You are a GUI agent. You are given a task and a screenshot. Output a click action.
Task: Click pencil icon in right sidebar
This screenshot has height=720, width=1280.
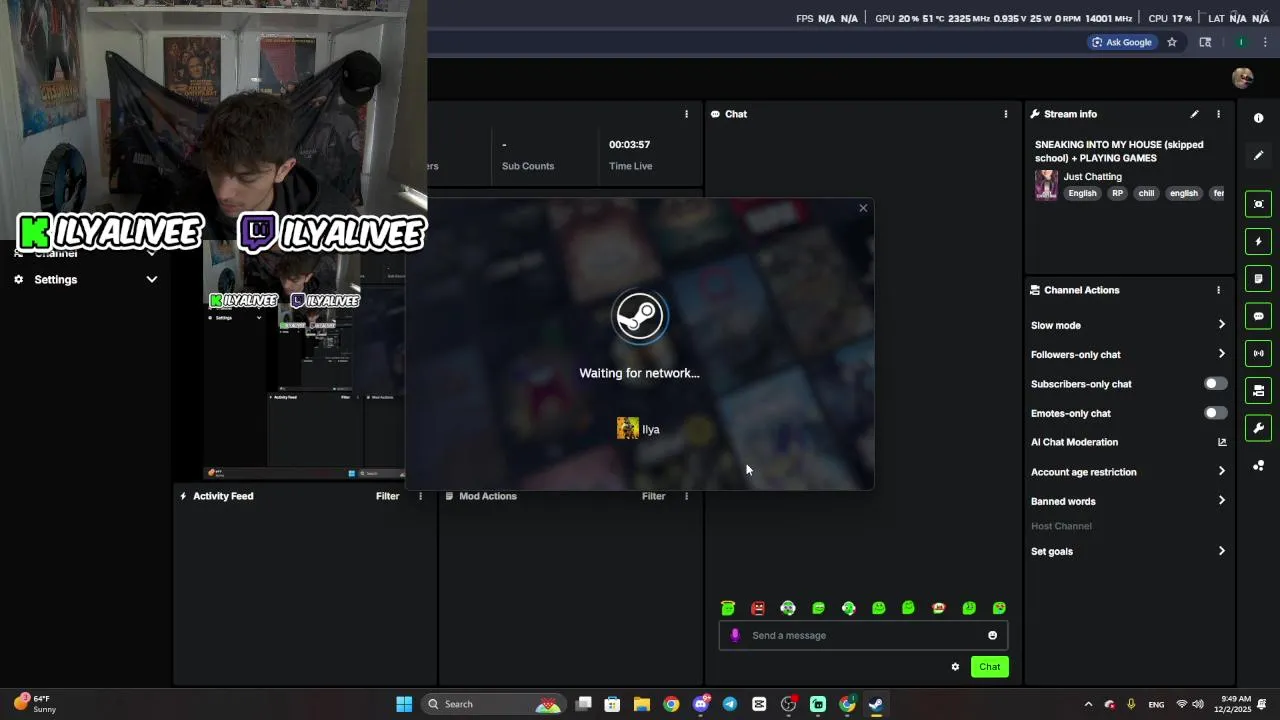[1258, 155]
